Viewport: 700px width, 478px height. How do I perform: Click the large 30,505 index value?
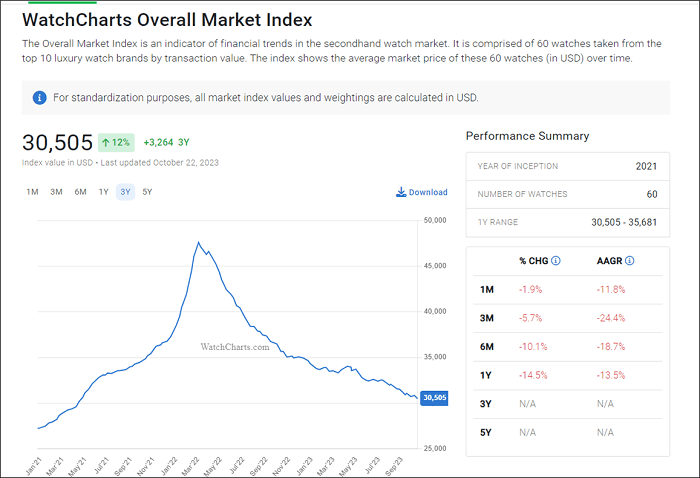coord(57,143)
